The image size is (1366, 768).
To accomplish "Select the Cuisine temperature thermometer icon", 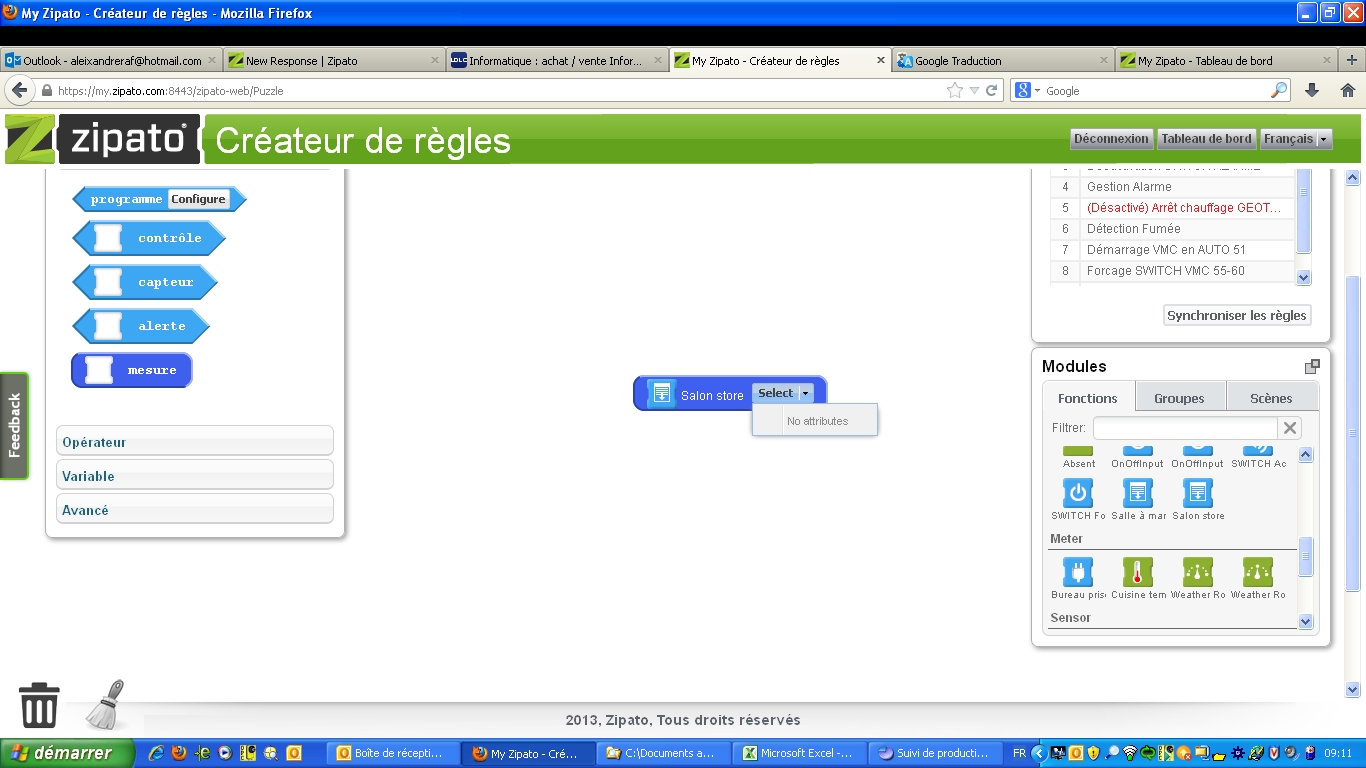I will (1138, 572).
